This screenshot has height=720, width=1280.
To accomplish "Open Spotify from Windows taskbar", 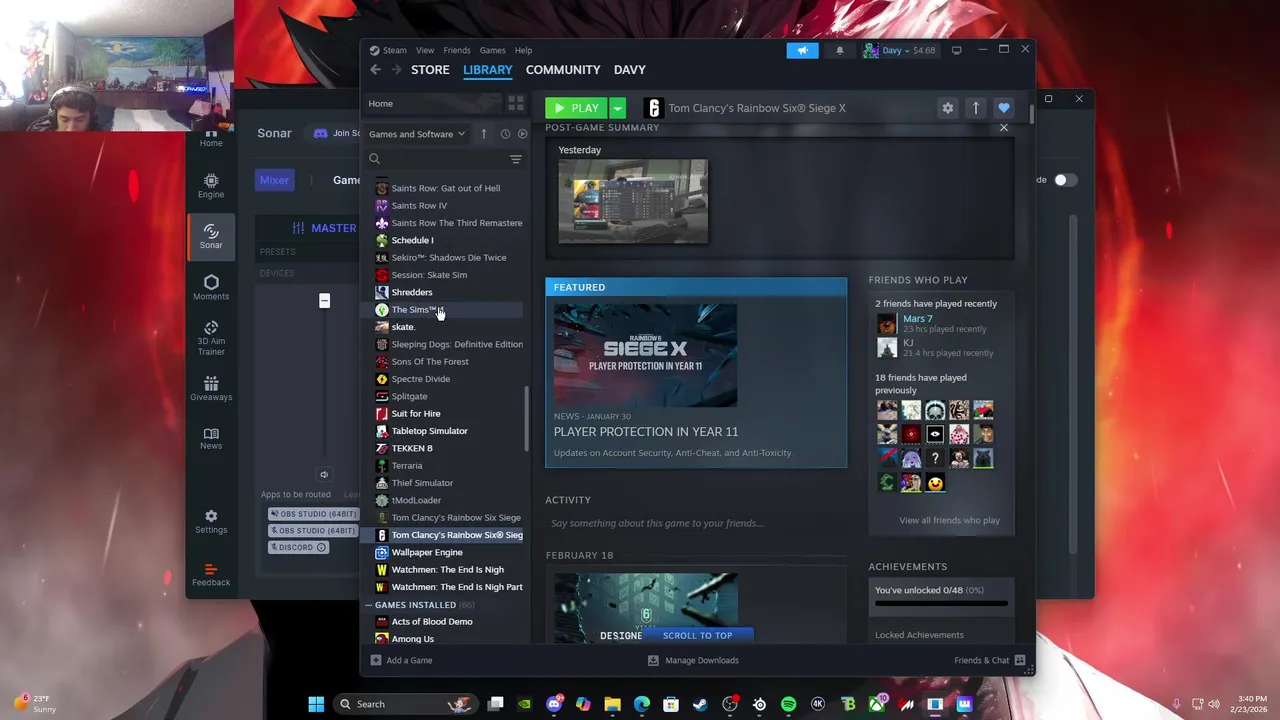I will tap(788, 704).
